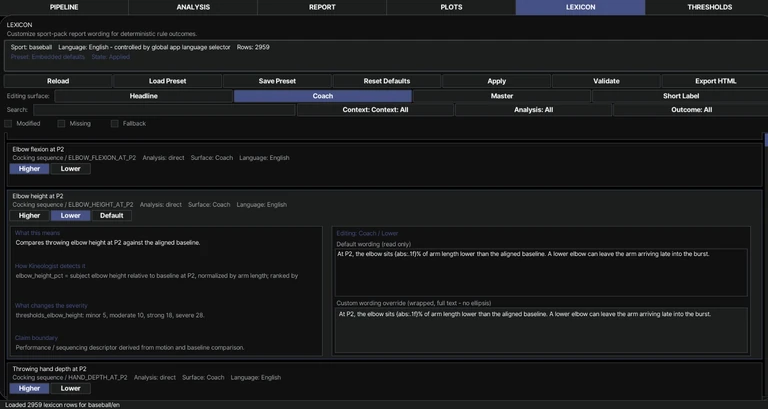Apply the lexicon changes
768x409 pixels.
(x=497, y=81)
